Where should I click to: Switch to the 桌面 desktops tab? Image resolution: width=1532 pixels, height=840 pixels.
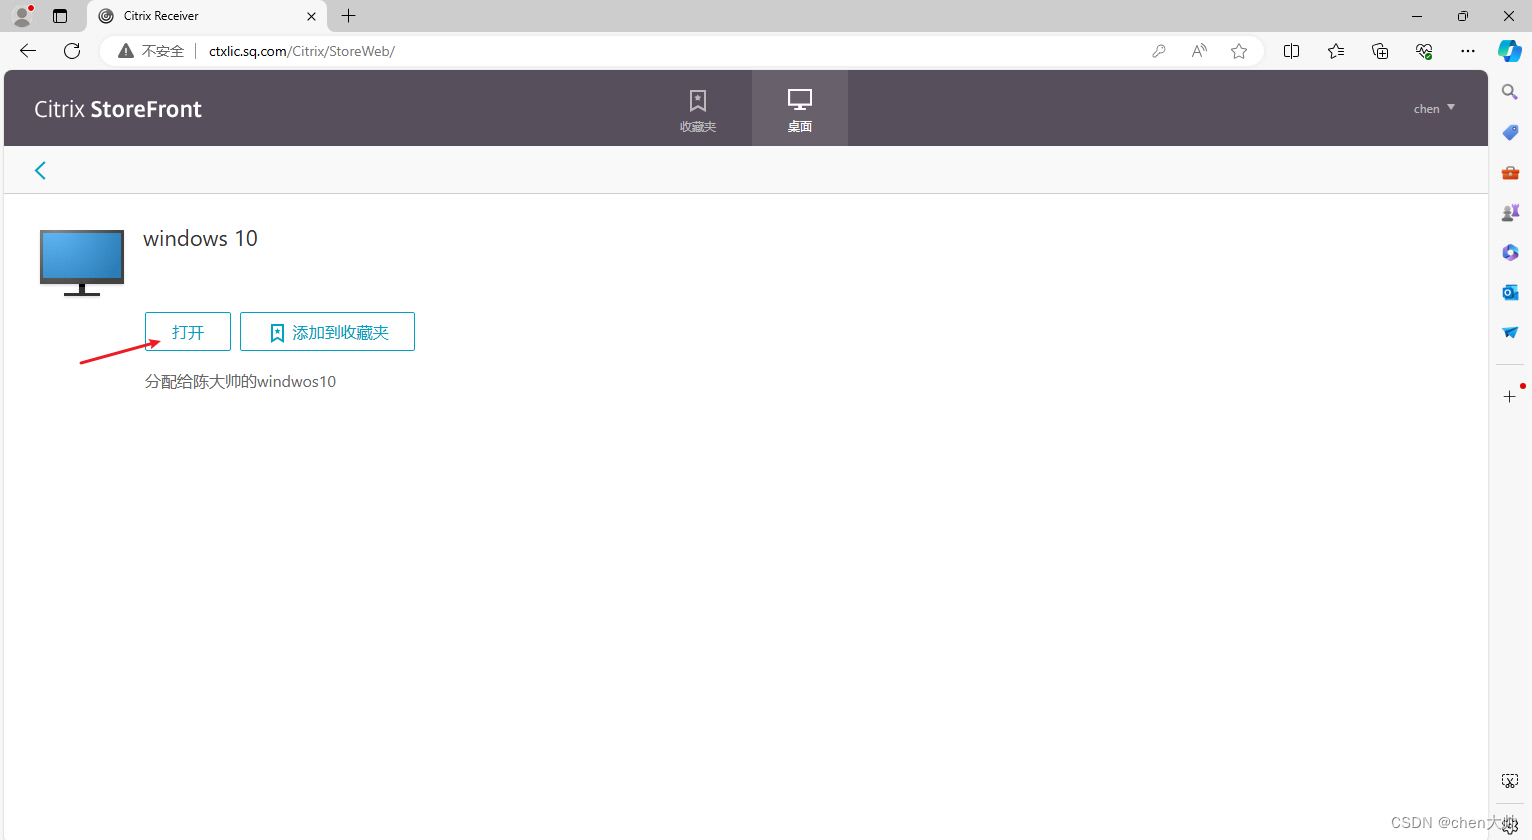800,110
